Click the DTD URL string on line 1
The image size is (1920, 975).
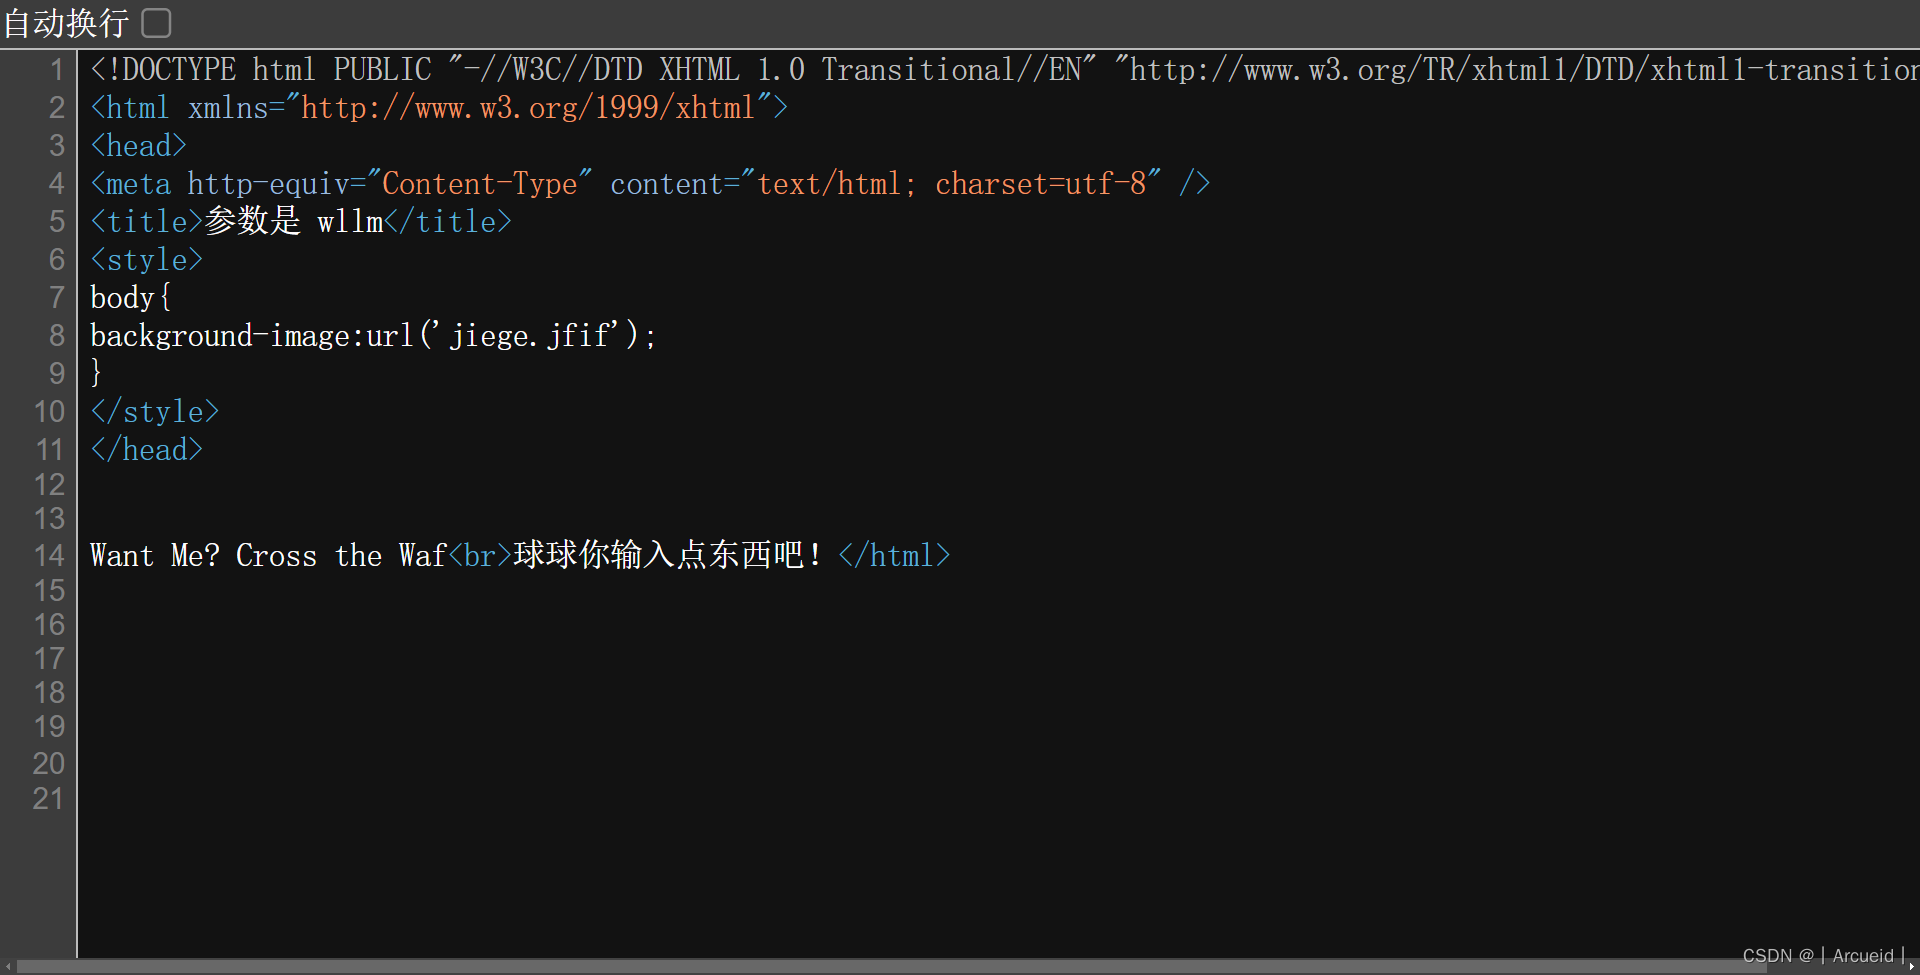pos(1516,70)
